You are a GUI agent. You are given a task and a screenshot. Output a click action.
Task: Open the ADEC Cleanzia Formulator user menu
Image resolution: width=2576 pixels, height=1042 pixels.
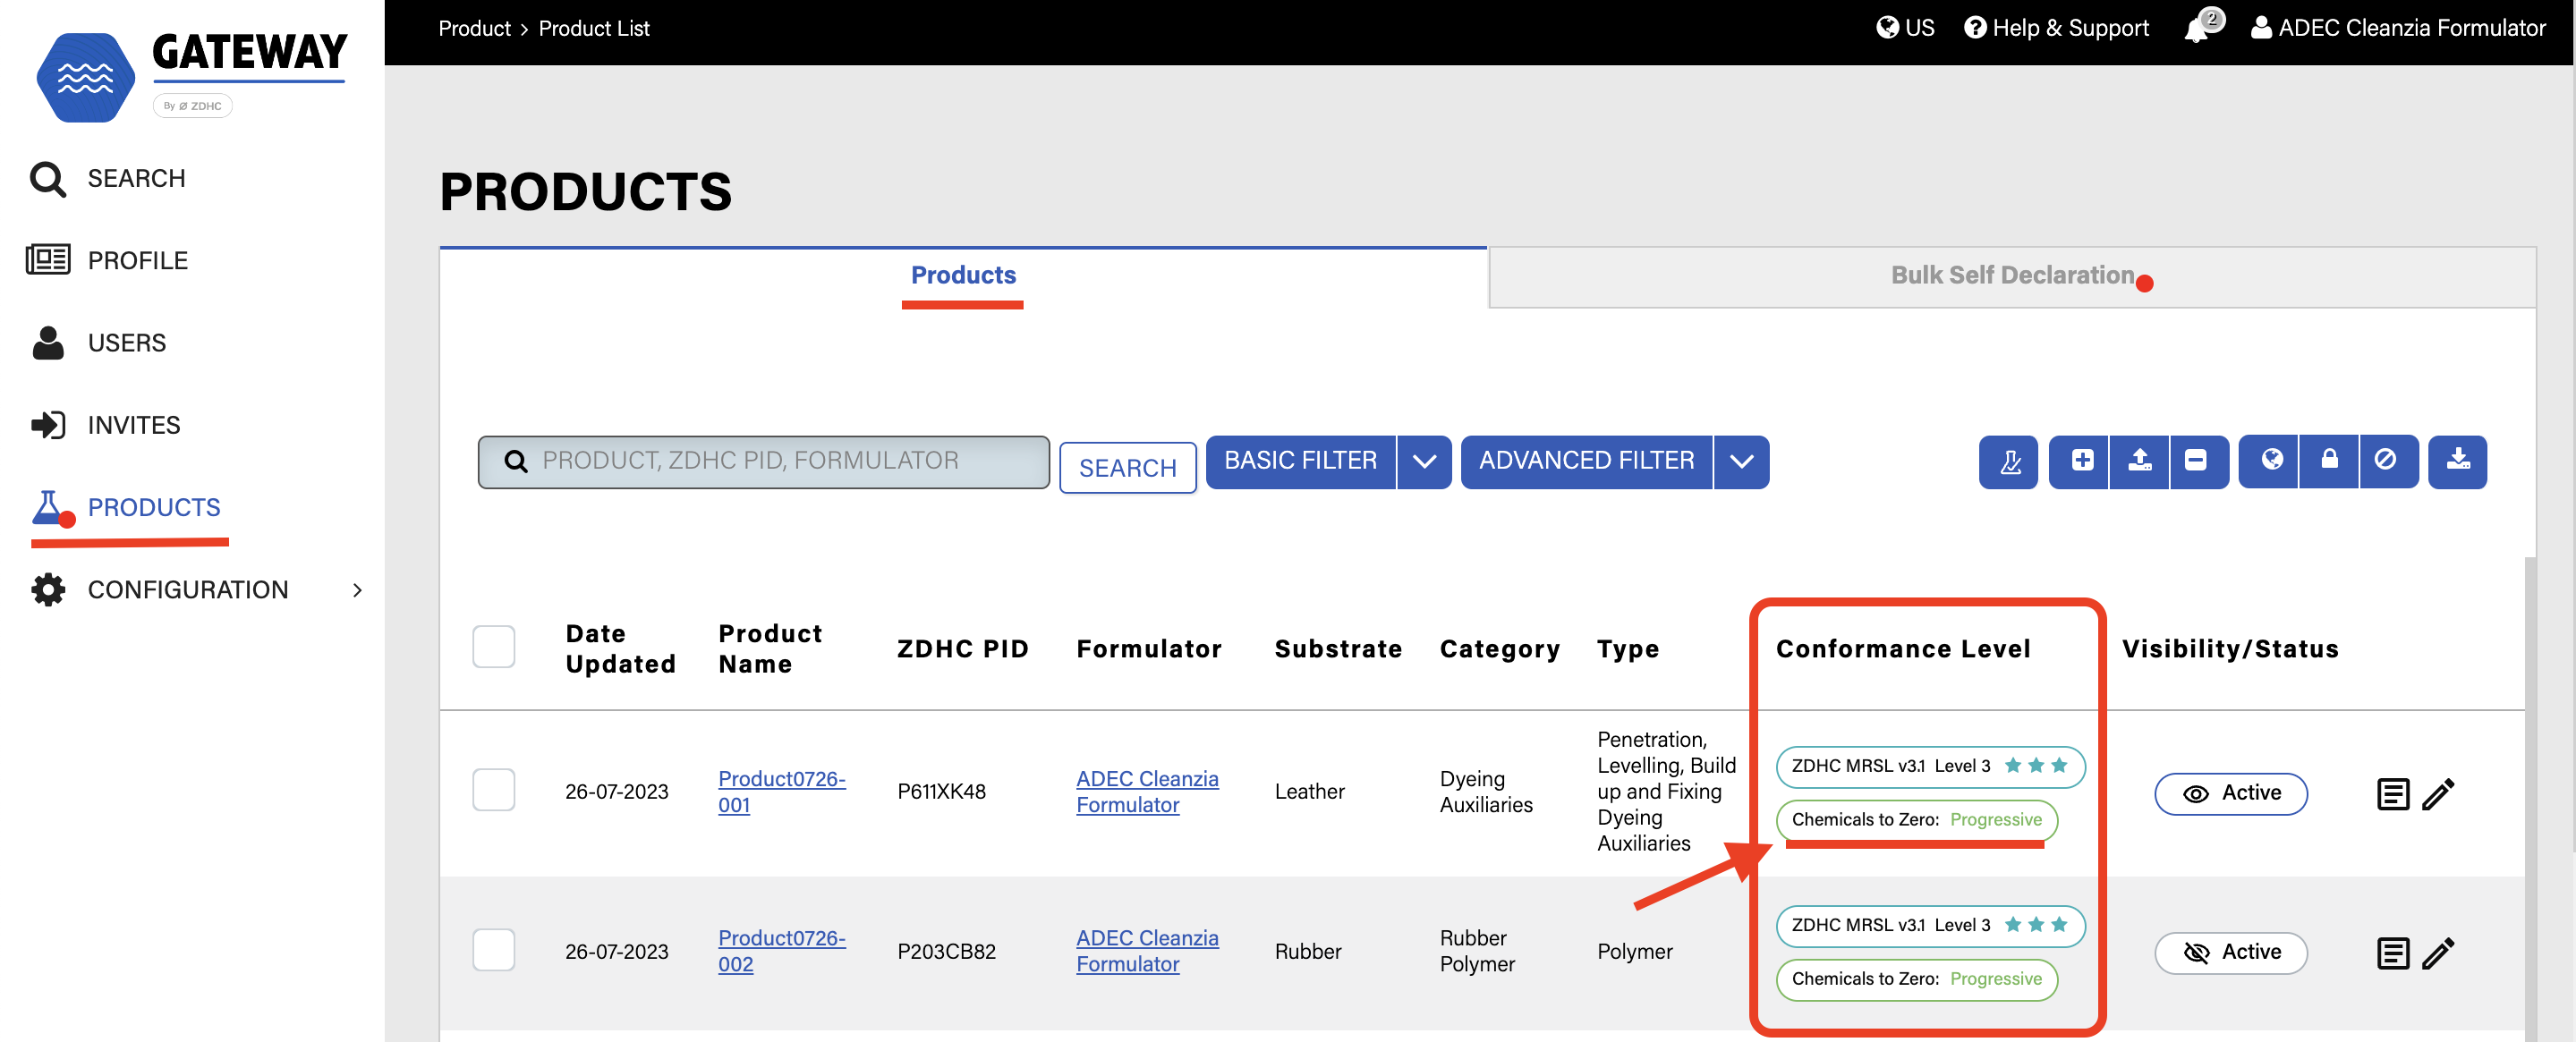pyautogui.click(x=2397, y=28)
